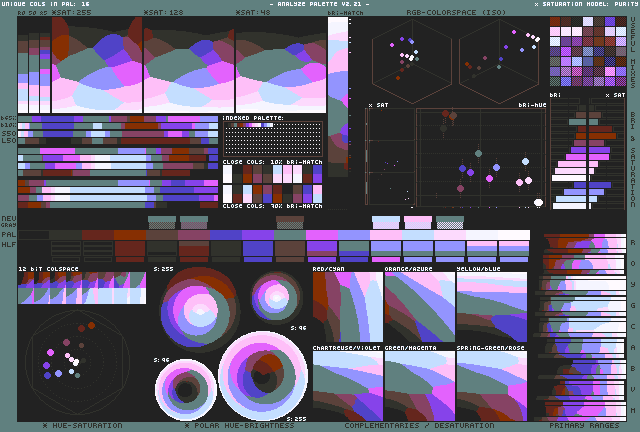Click the "RED/CYAN" panel title
Viewport: 640px width, 432px height.
[329, 269]
